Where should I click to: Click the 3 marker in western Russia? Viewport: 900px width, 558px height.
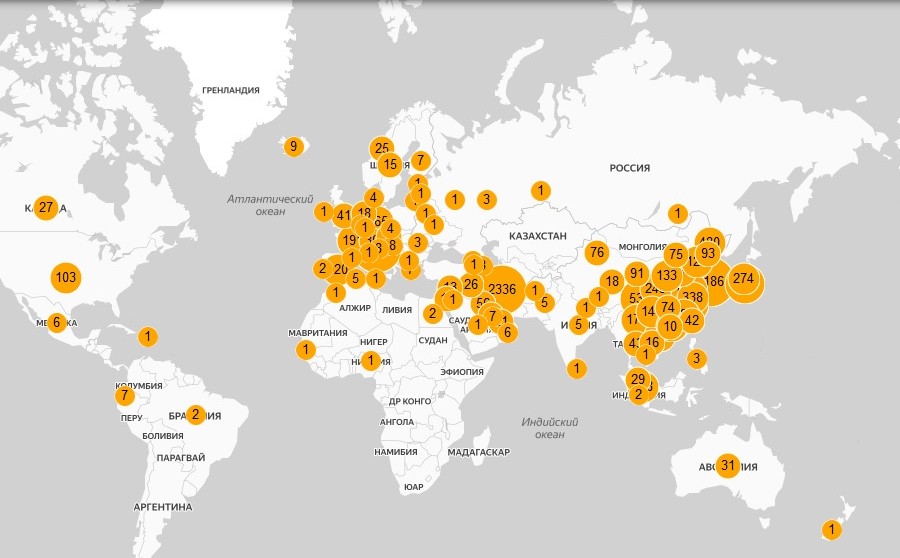point(487,199)
